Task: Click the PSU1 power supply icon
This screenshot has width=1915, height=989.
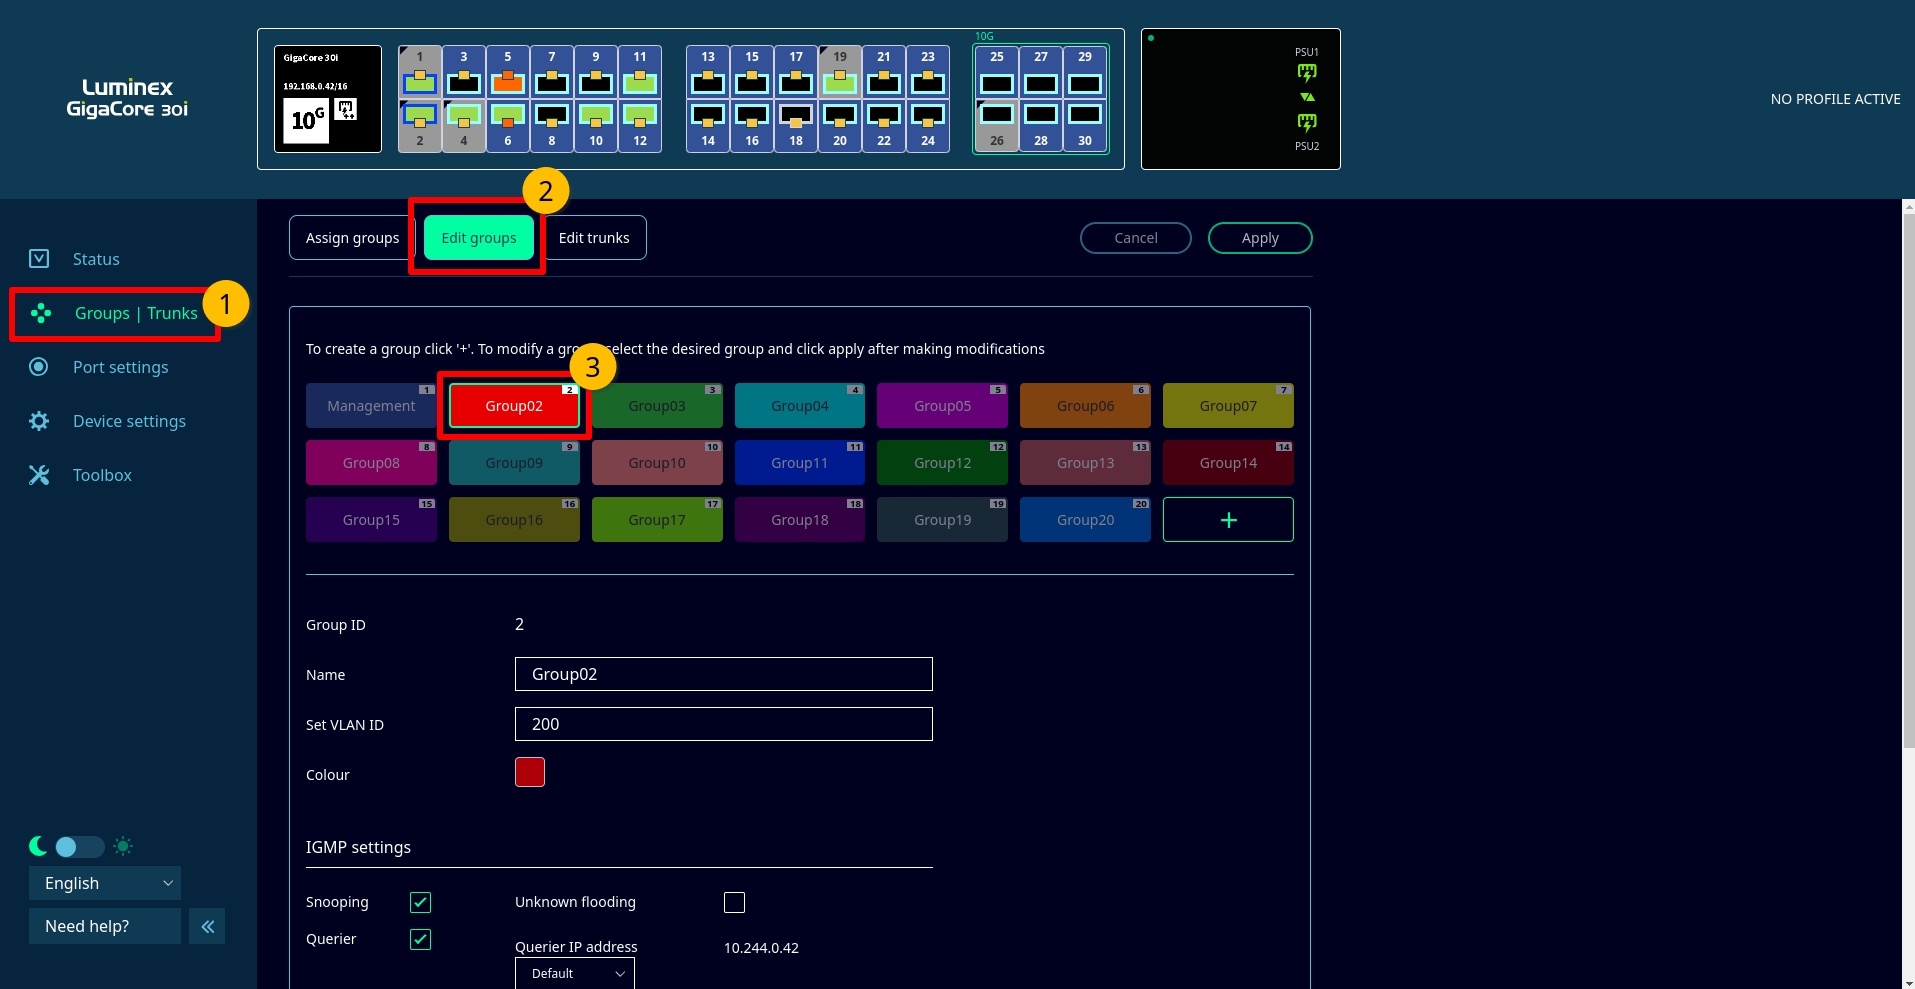Action: pyautogui.click(x=1306, y=72)
